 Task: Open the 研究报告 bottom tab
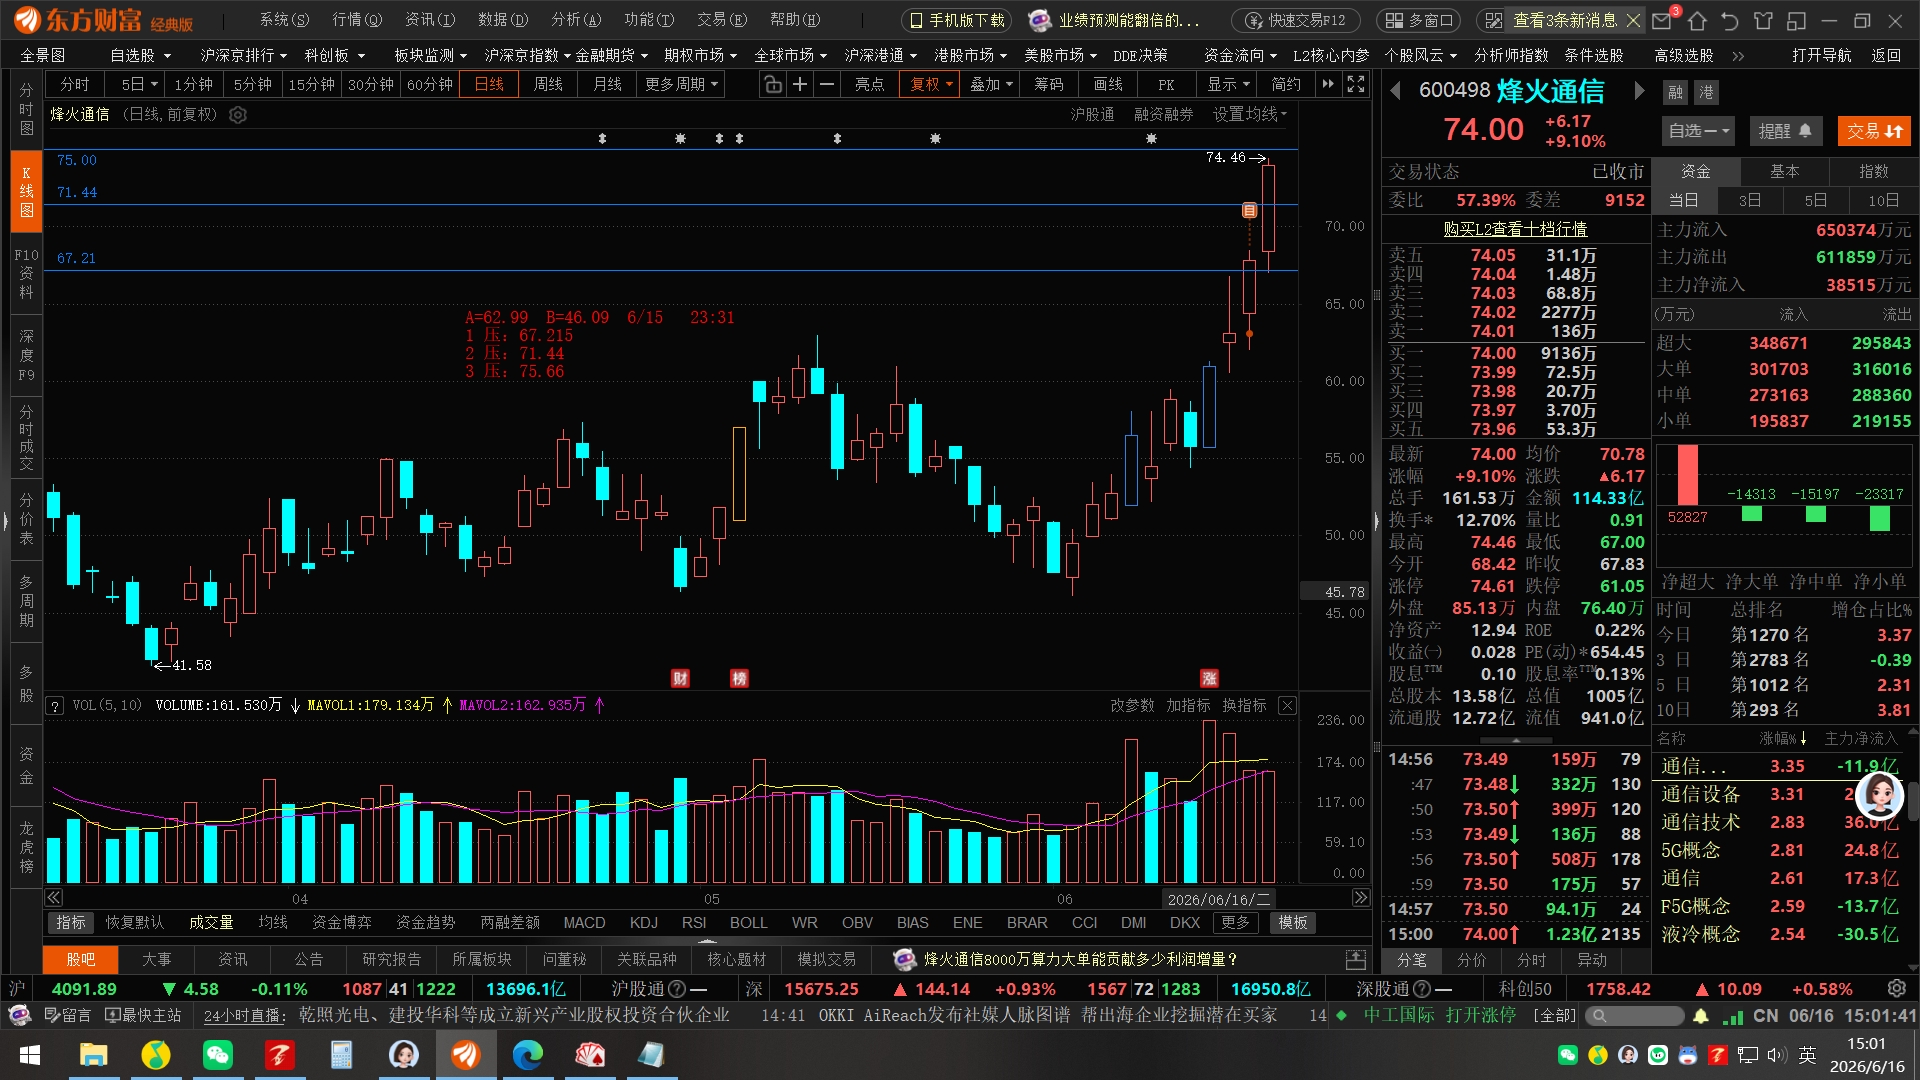(391, 960)
